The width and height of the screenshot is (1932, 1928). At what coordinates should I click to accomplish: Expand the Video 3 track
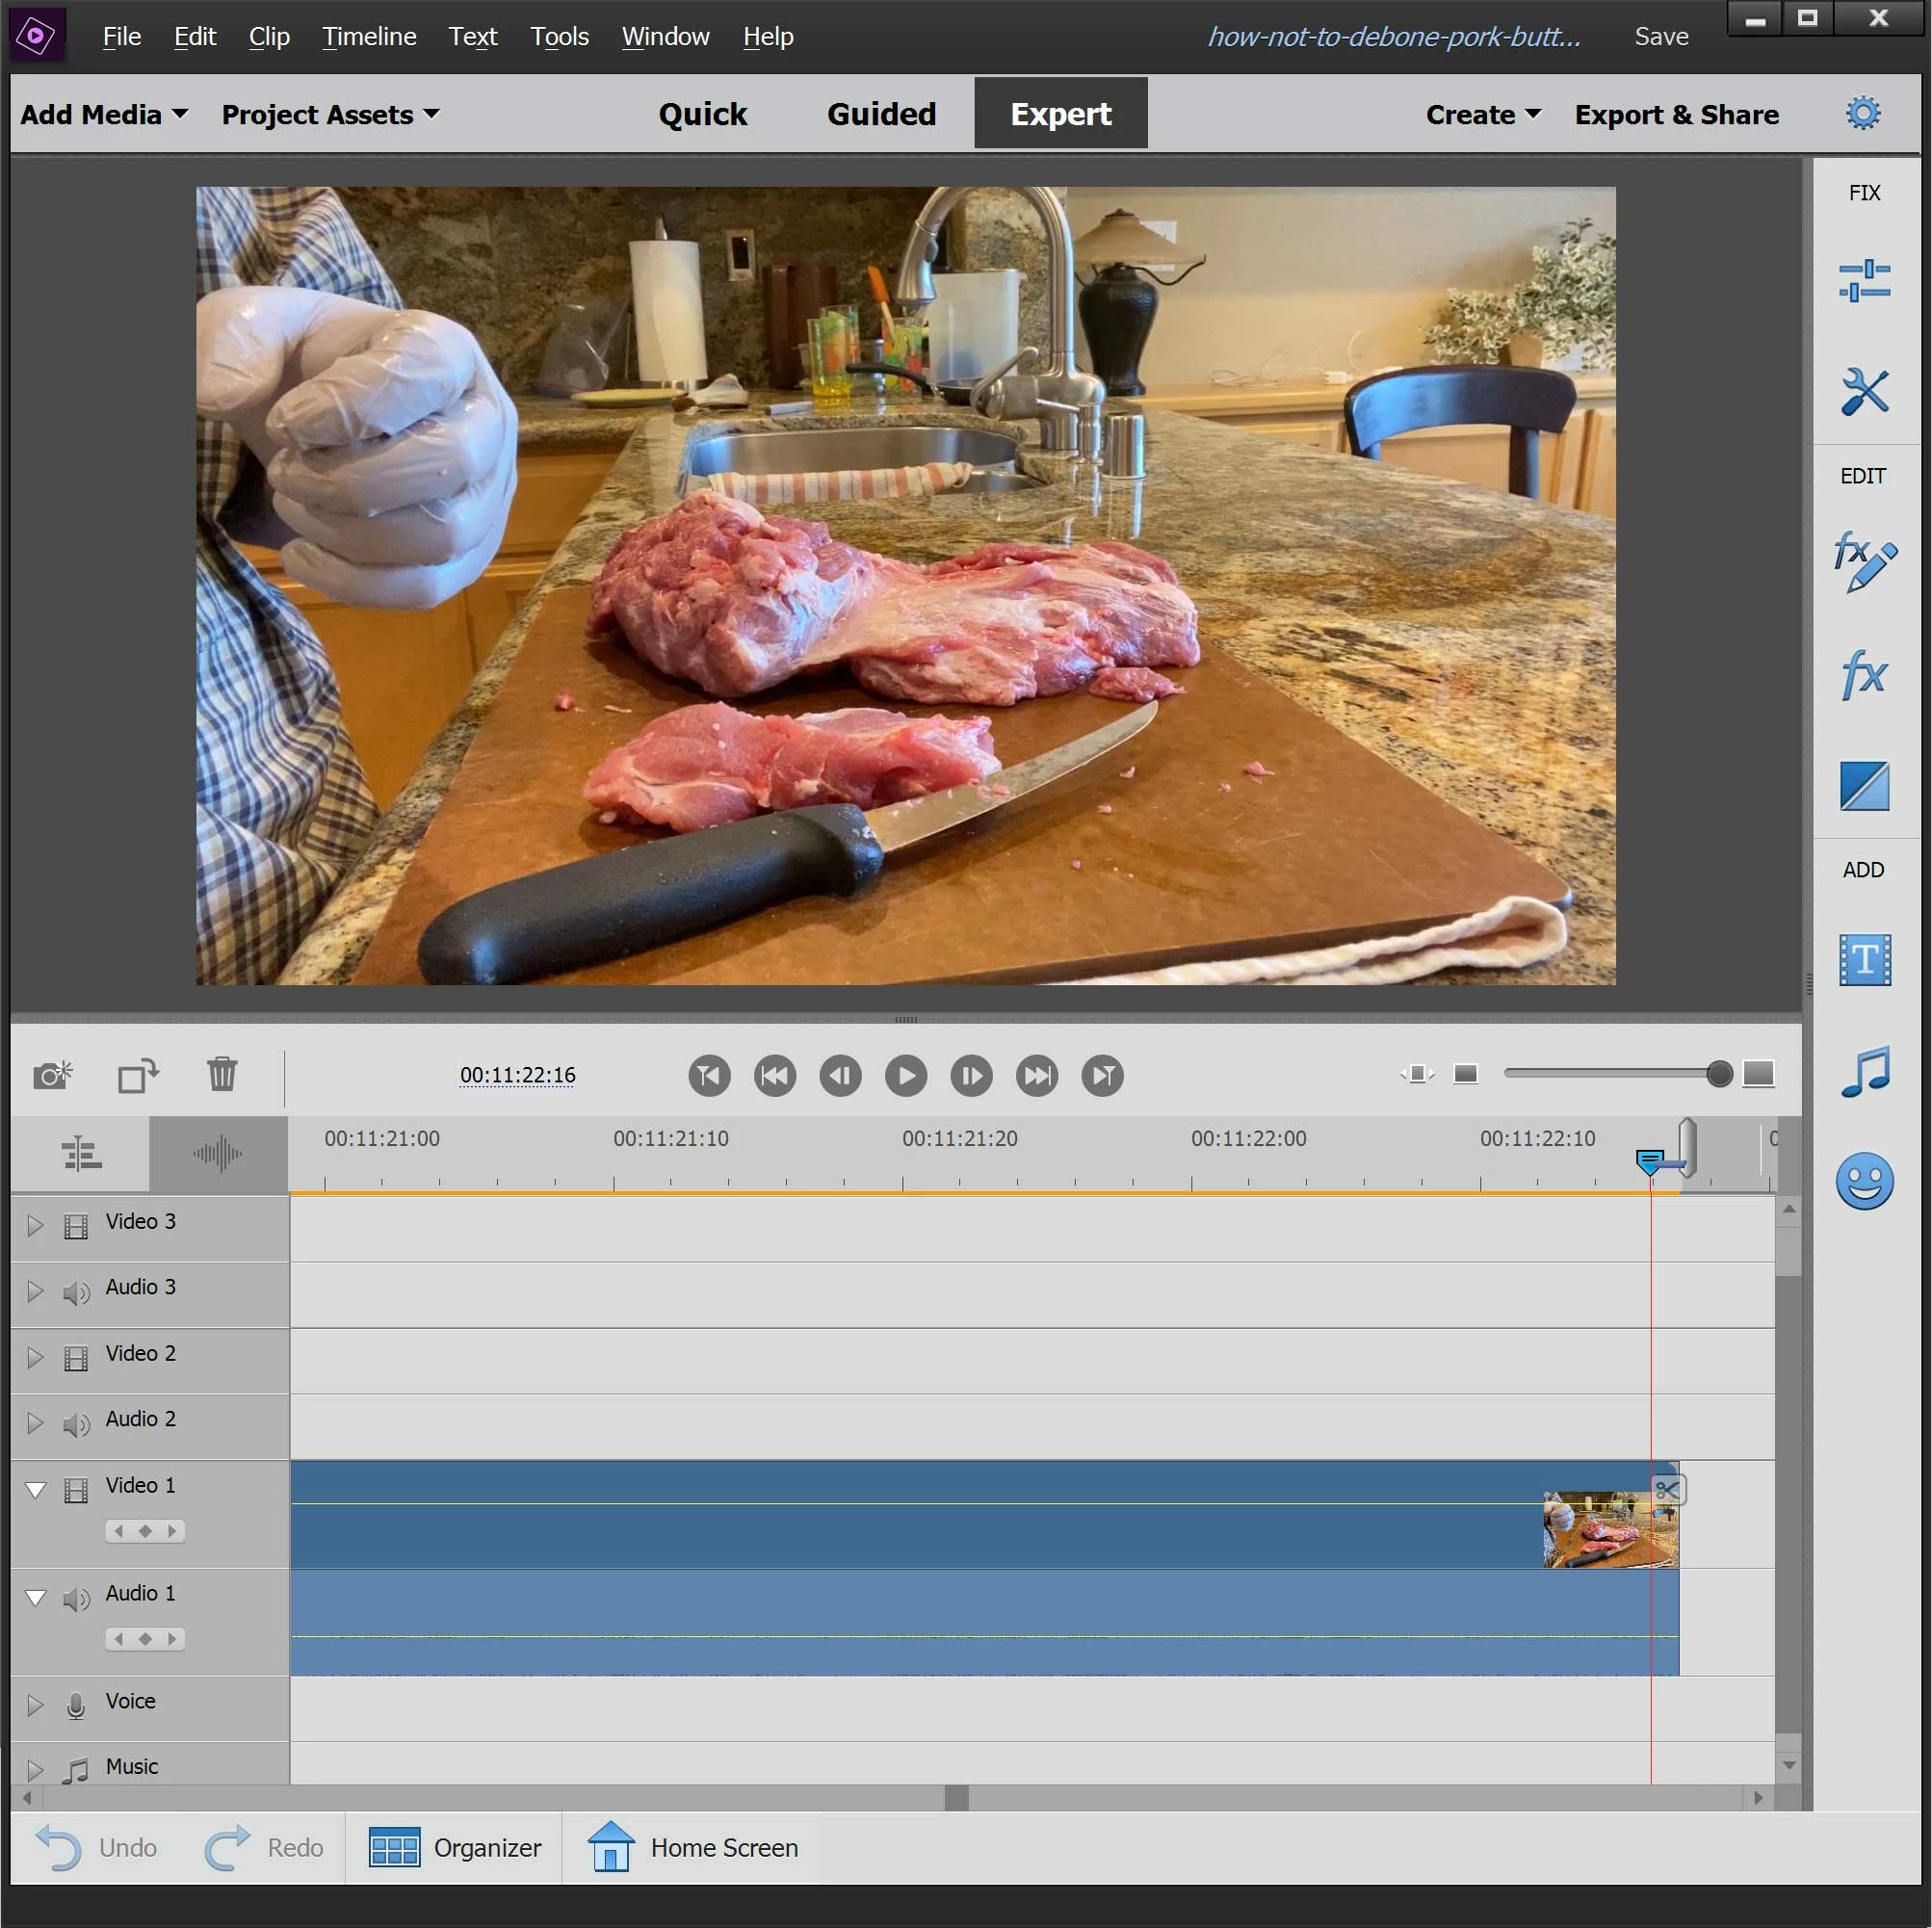35,1225
